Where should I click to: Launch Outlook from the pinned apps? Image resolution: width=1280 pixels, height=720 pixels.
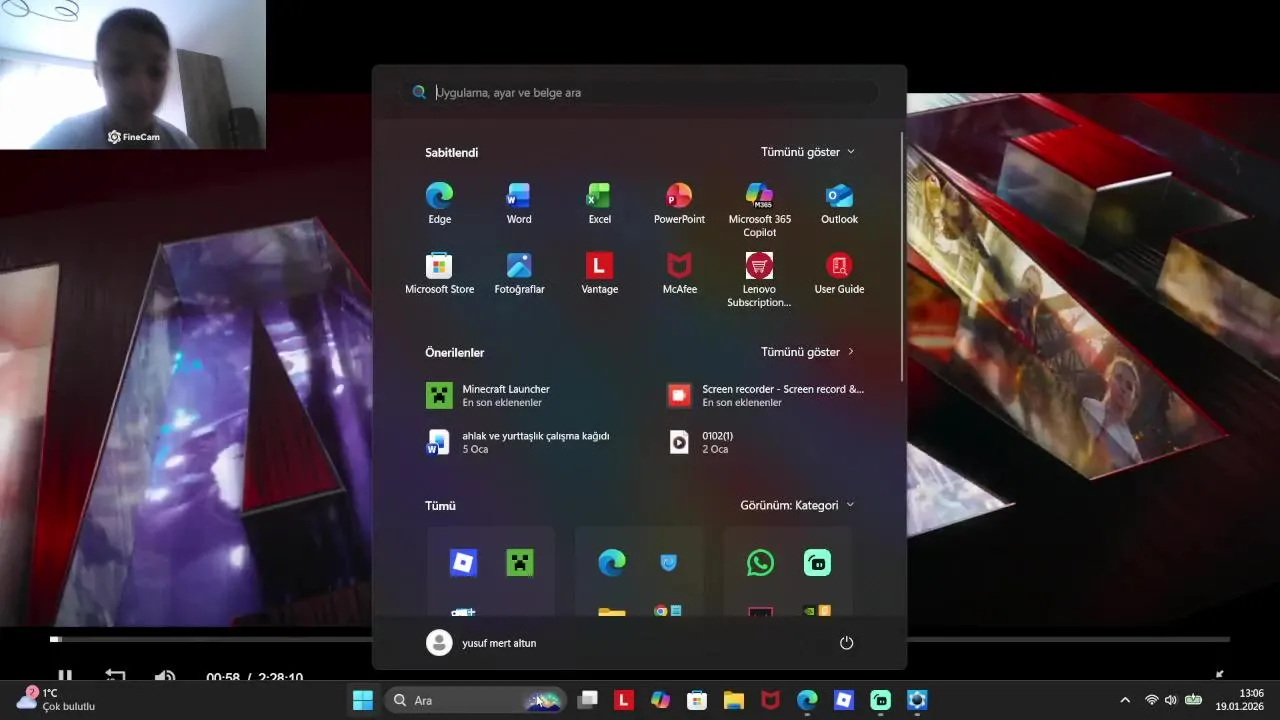[839, 203]
